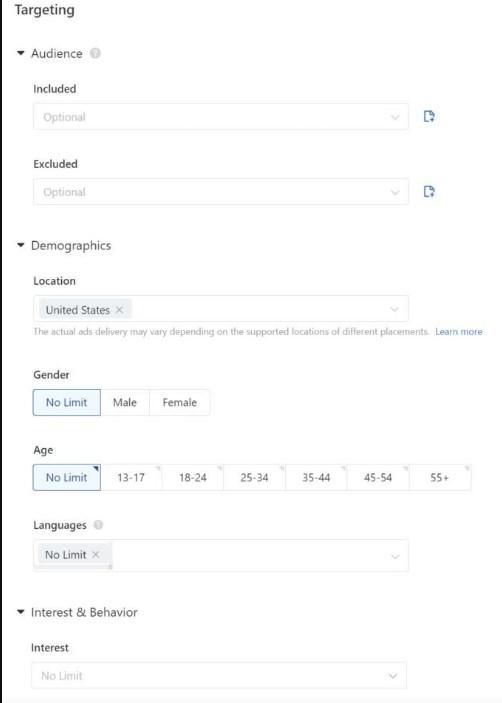Choose the 35-44 age range
This screenshot has width=502, height=703.
(x=316, y=477)
